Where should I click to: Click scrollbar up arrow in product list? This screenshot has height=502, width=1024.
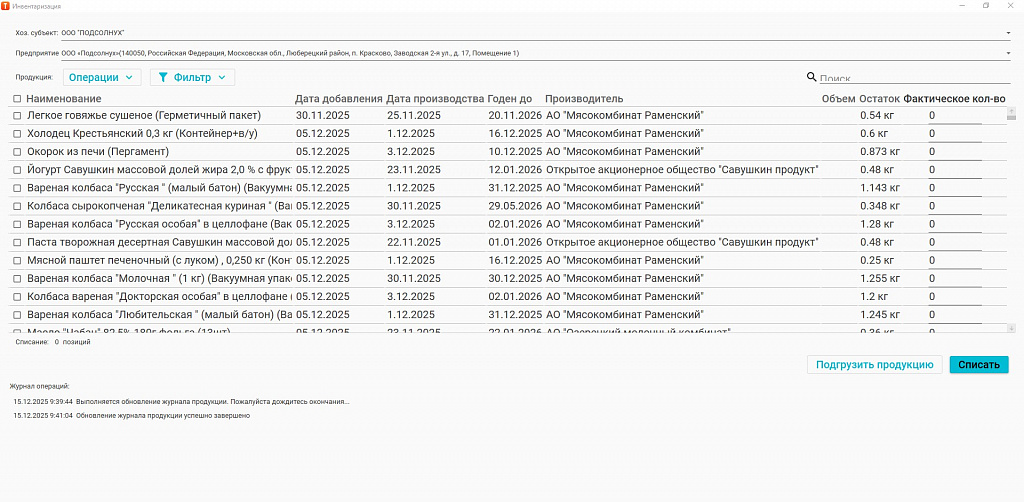point(1012,111)
